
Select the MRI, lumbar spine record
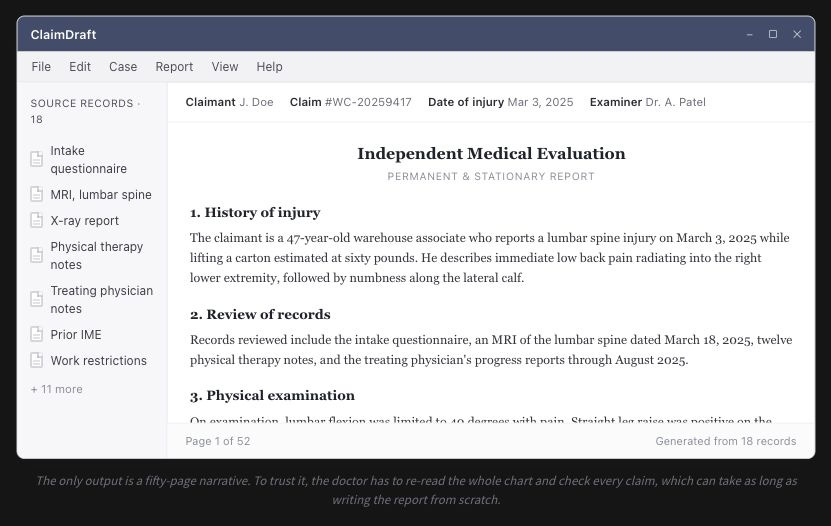click(92, 194)
